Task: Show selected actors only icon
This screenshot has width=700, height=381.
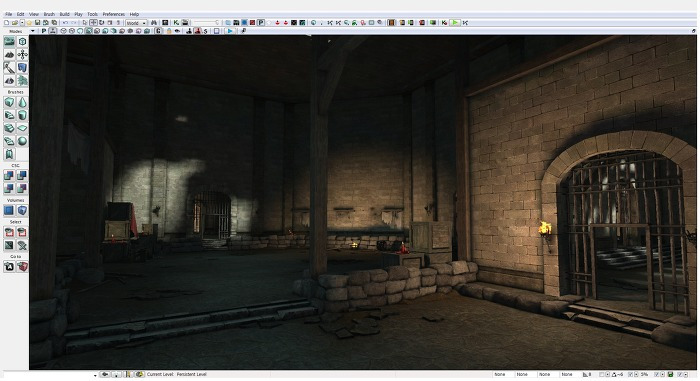Action: [x=9, y=232]
